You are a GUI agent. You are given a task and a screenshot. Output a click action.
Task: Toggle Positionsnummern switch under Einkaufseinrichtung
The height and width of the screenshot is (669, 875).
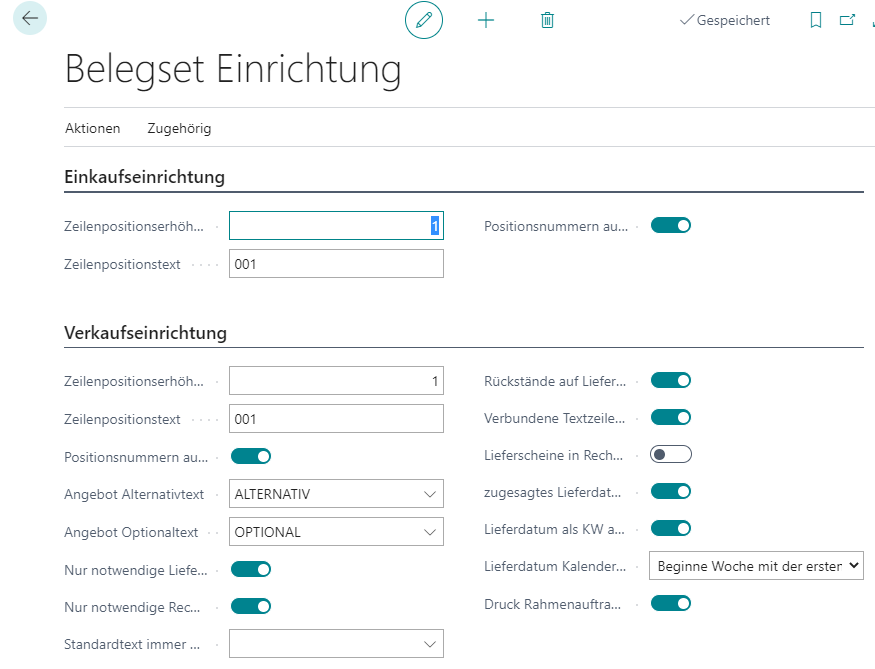point(670,226)
